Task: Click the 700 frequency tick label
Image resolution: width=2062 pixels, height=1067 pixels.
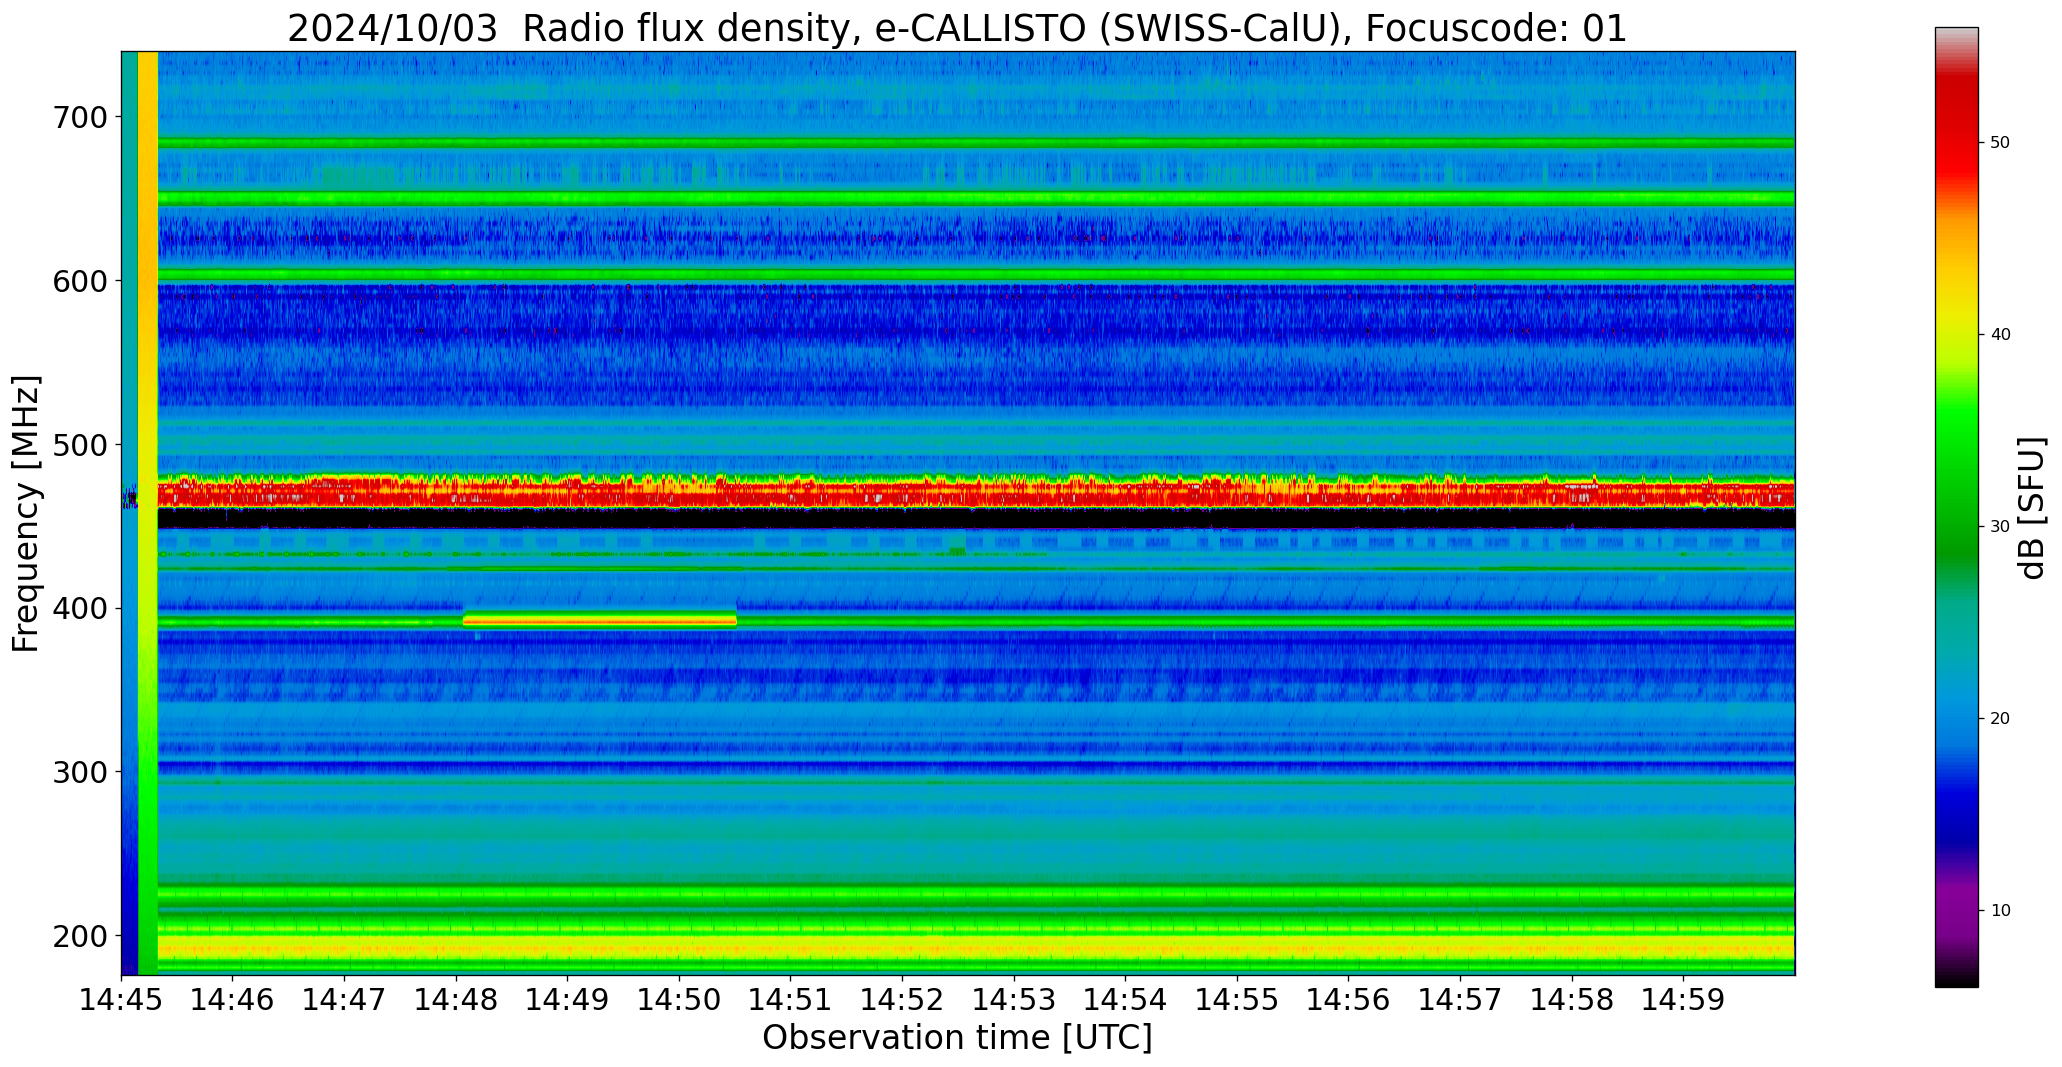Action: point(78,117)
